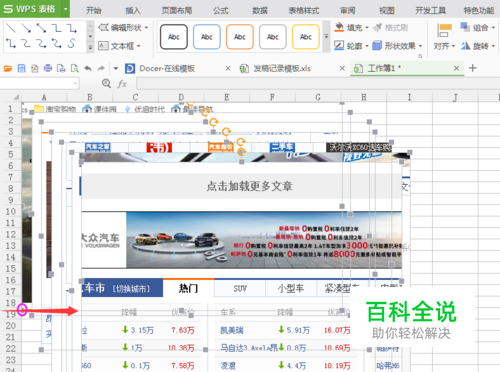Open the 开始 ribbon tab

click(x=94, y=10)
